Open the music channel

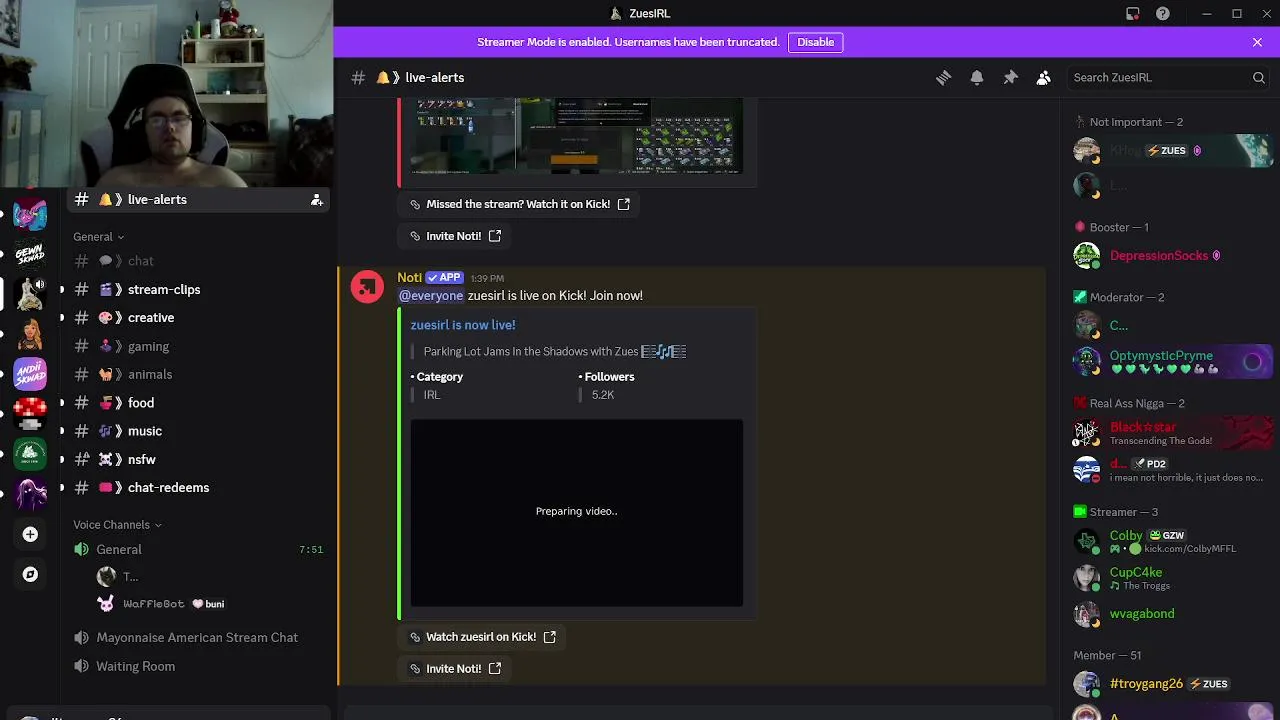pos(200,431)
